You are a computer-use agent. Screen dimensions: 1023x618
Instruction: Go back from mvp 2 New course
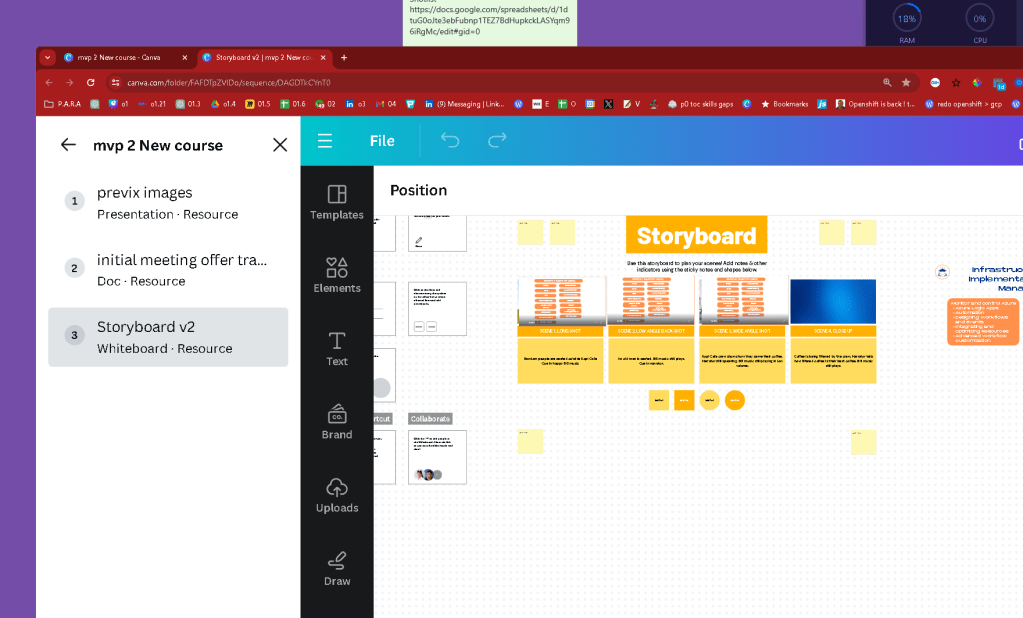pos(69,145)
